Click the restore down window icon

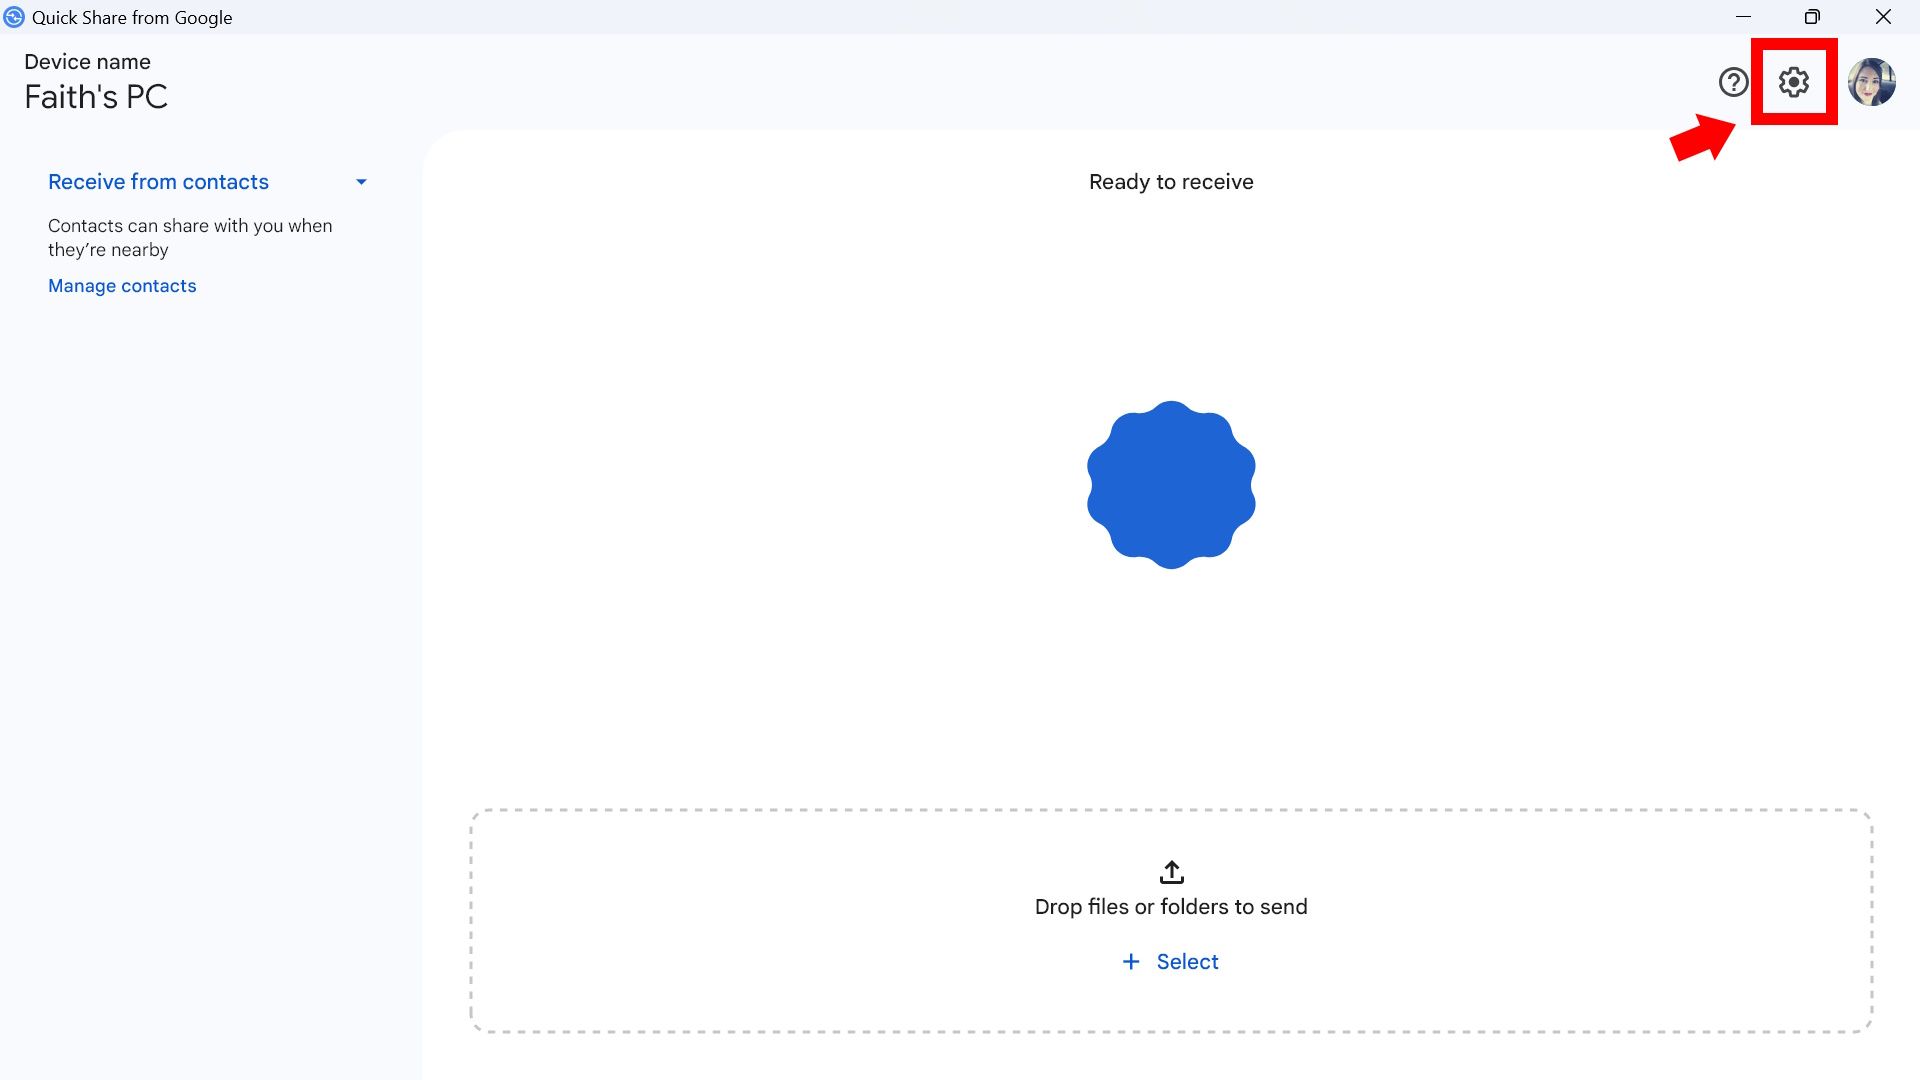tap(1812, 16)
